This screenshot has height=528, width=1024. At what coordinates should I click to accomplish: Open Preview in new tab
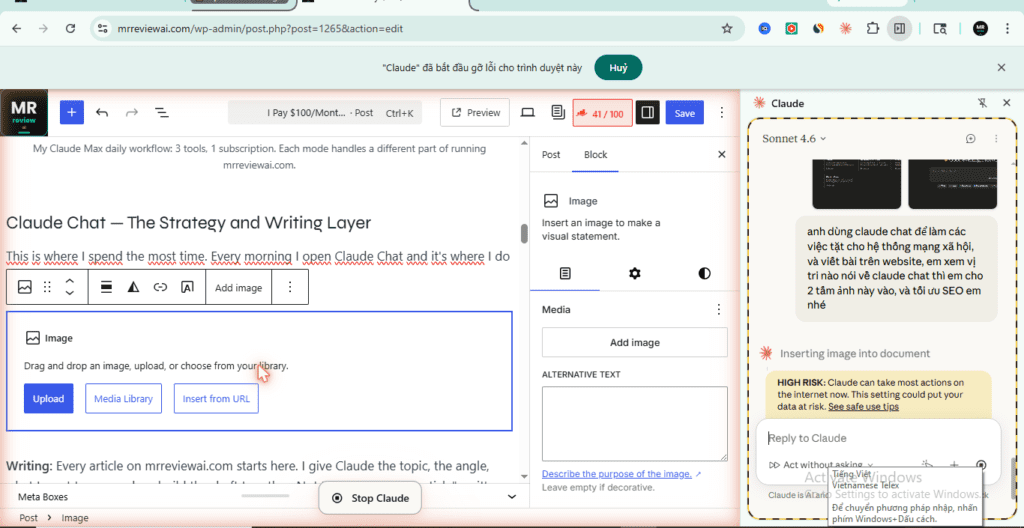475,112
